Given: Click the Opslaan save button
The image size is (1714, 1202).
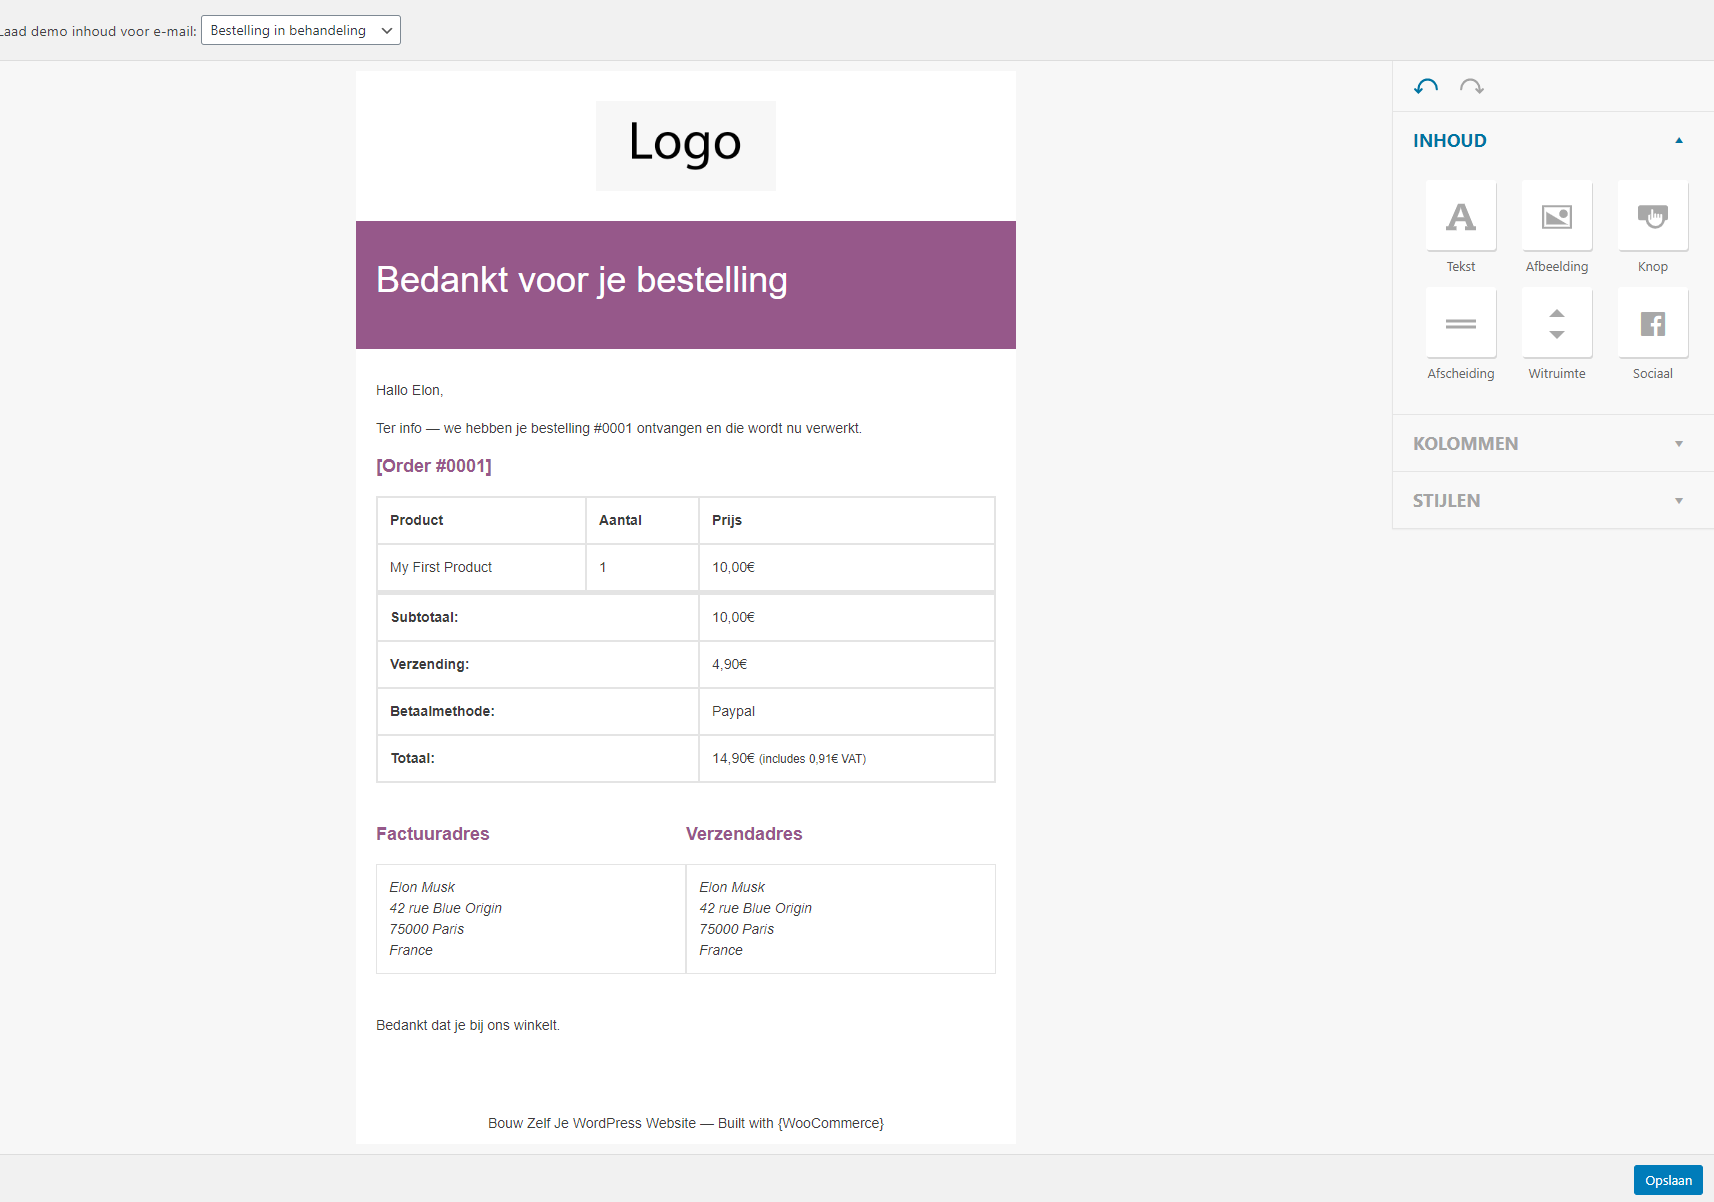Looking at the screenshot, I should [1668, 1180].
